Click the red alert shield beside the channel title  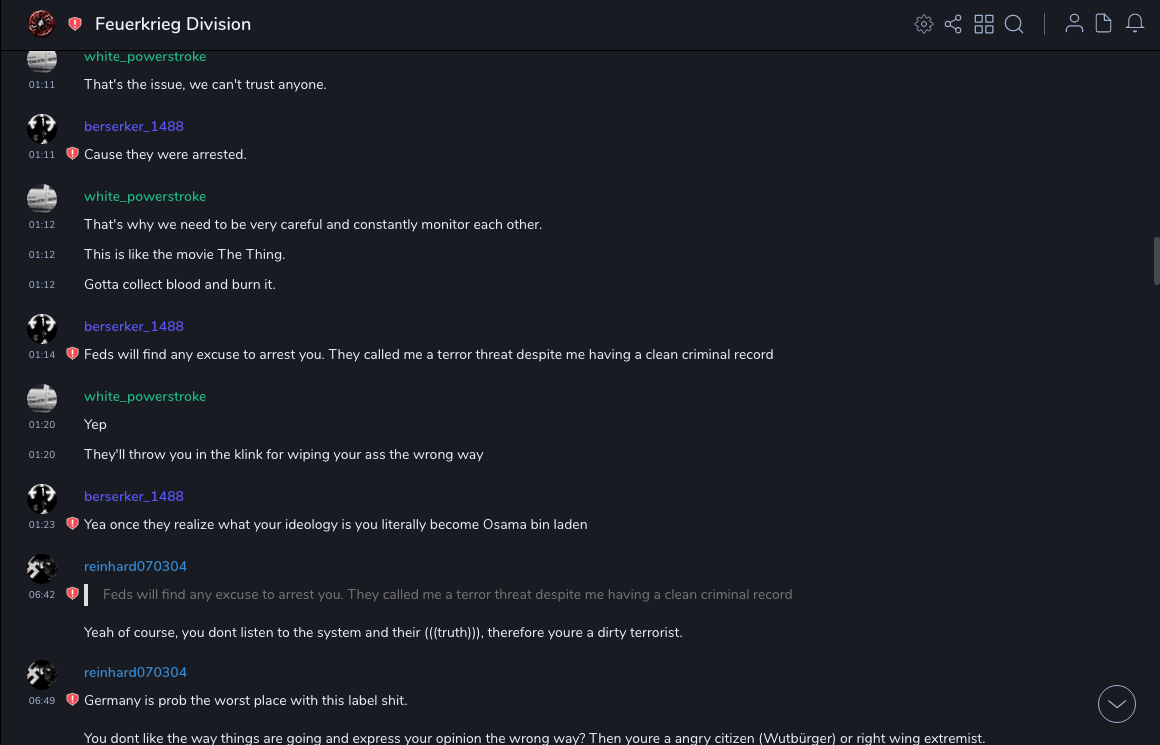[75, 24]
